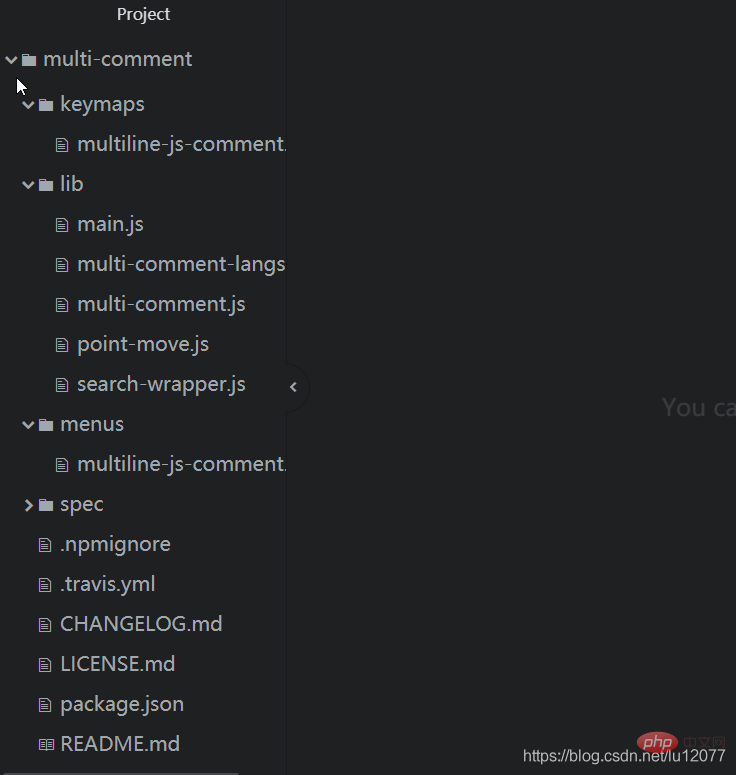Collapse the lib folder chevron
Viewport: 736px width, 775px height.
click(28, 185)
